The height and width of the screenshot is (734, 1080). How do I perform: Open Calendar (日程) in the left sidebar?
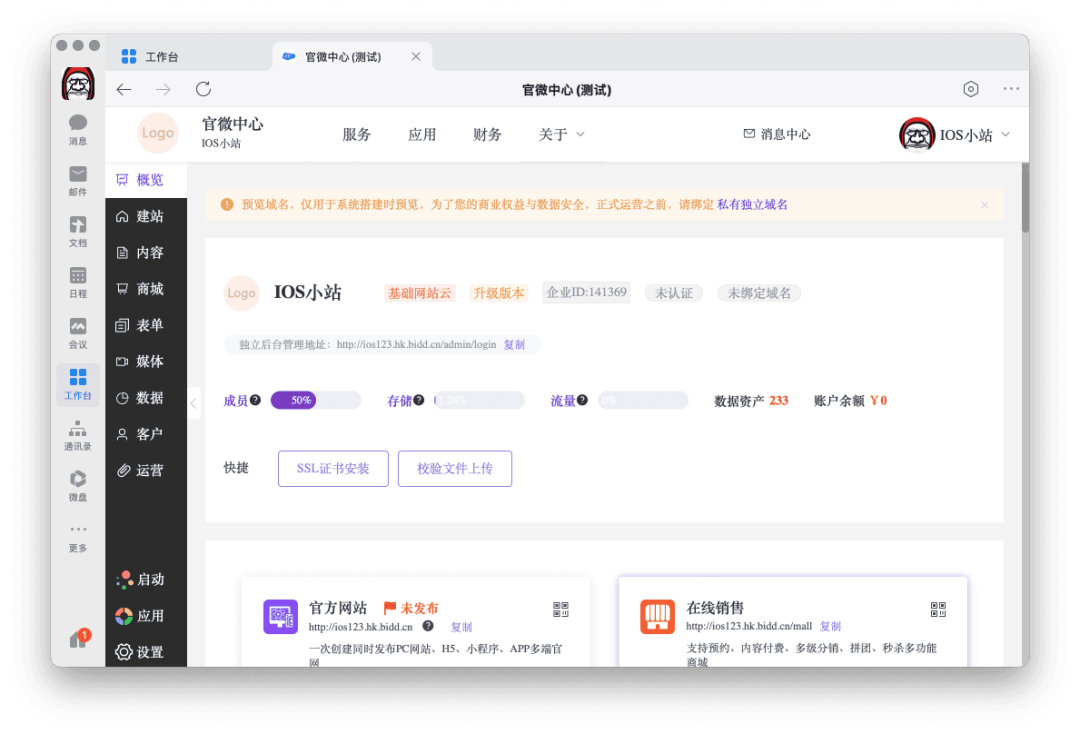[78, 282]
